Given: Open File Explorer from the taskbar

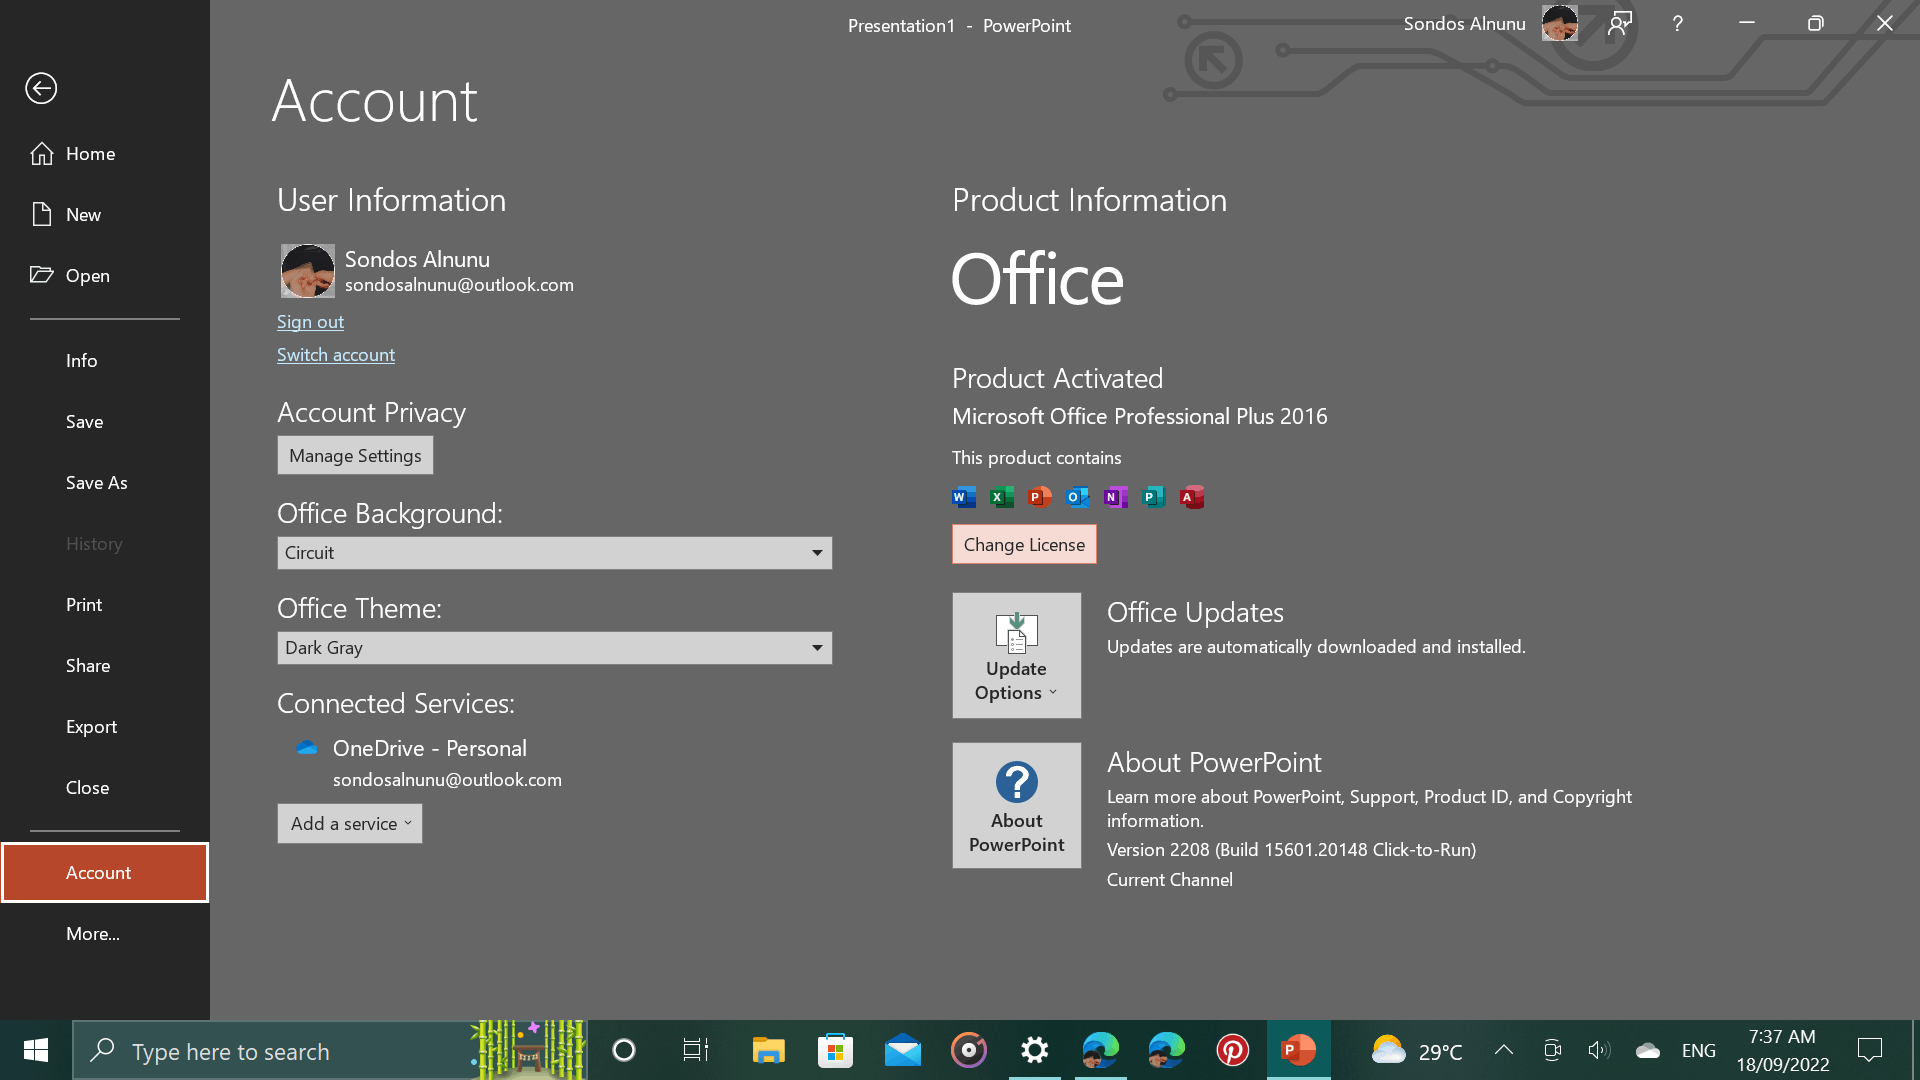Looking at the screenshot, I should tap(768, 1050).
